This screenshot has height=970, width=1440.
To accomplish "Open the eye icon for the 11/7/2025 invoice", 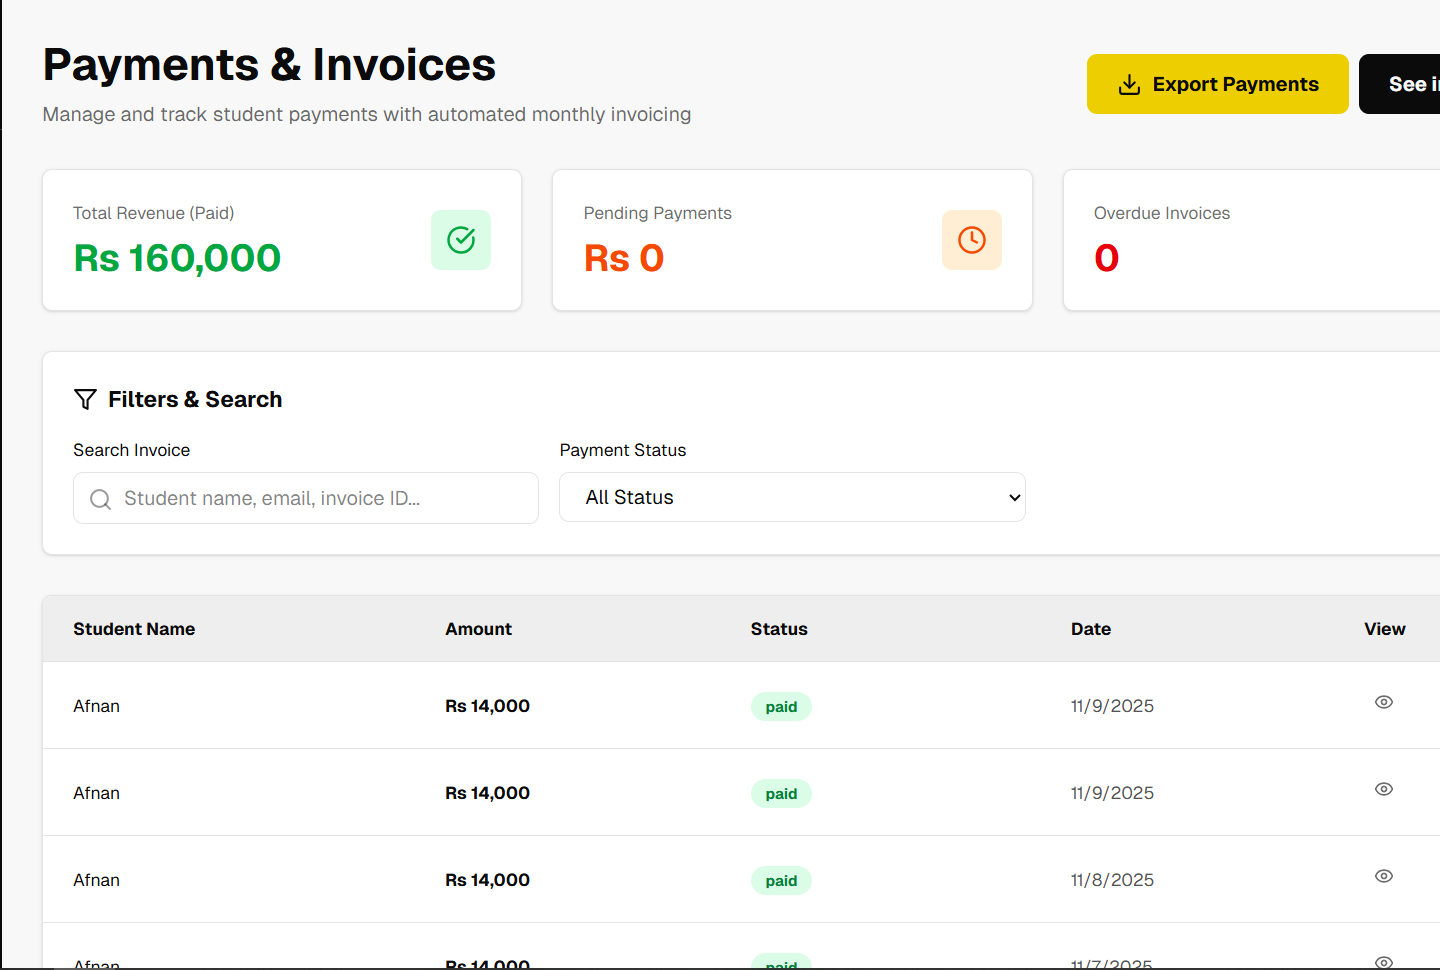I will tap(1383, 961).
